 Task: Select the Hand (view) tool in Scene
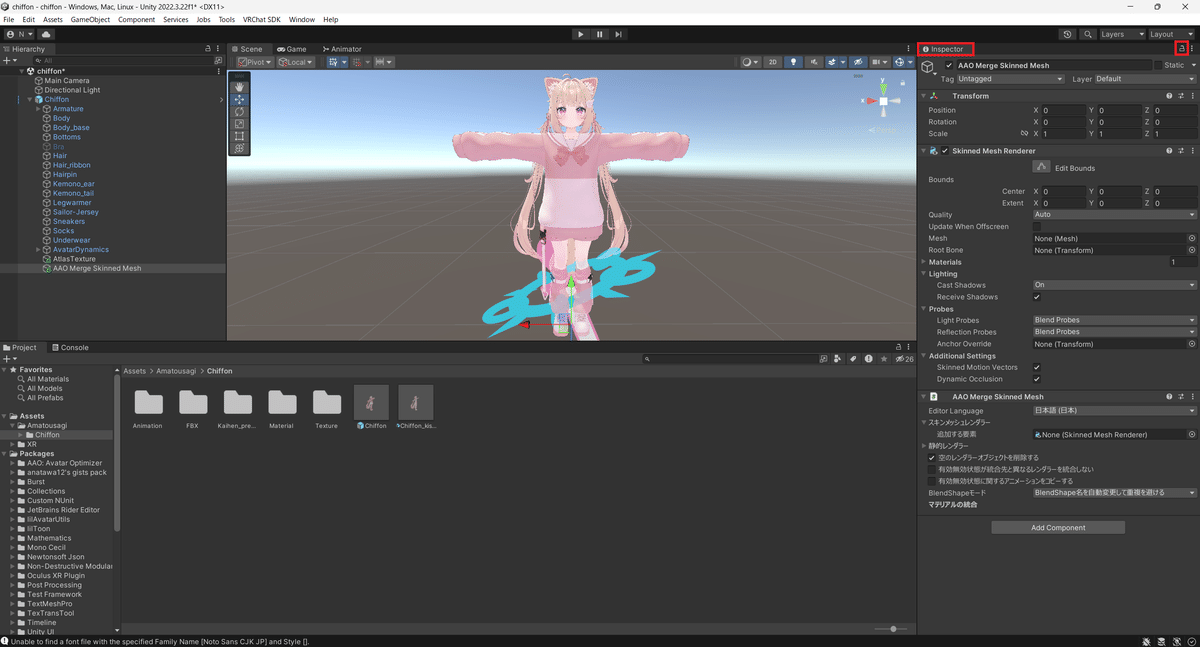point(239,87)
